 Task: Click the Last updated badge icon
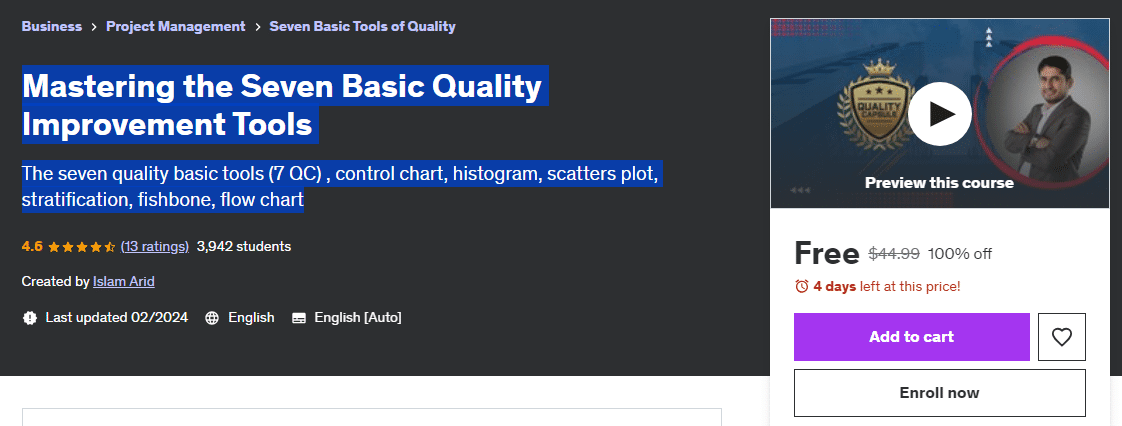pos(29,318)
